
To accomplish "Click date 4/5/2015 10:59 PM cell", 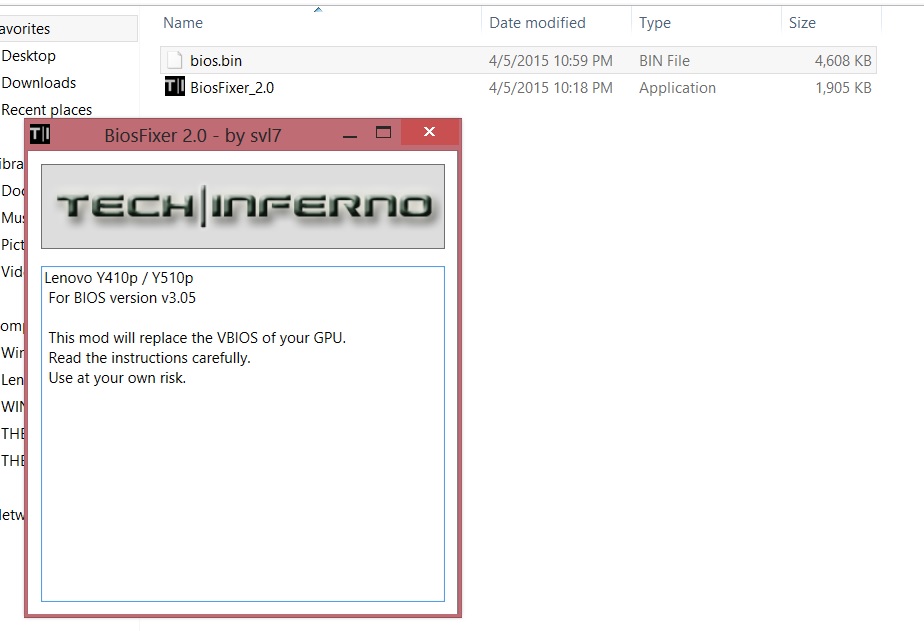I will (550, 61).
